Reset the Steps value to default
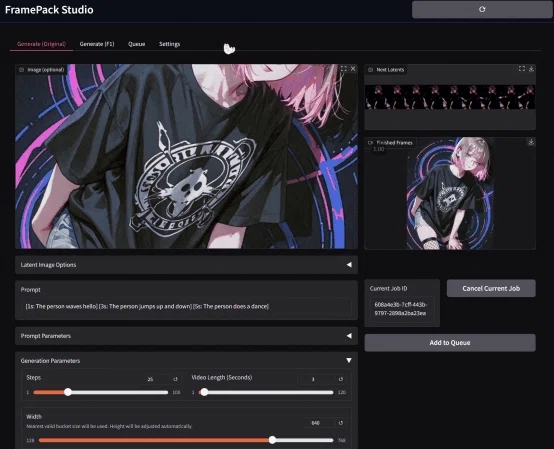The image size is (554, 449). click(x=175, y=379)
